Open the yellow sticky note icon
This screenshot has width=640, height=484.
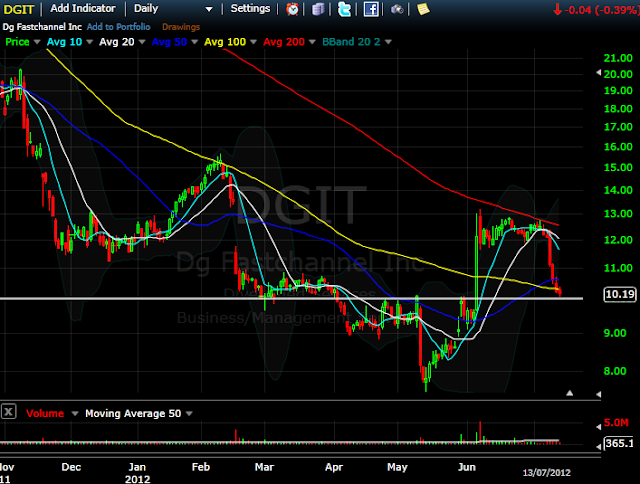pos(423,9)
